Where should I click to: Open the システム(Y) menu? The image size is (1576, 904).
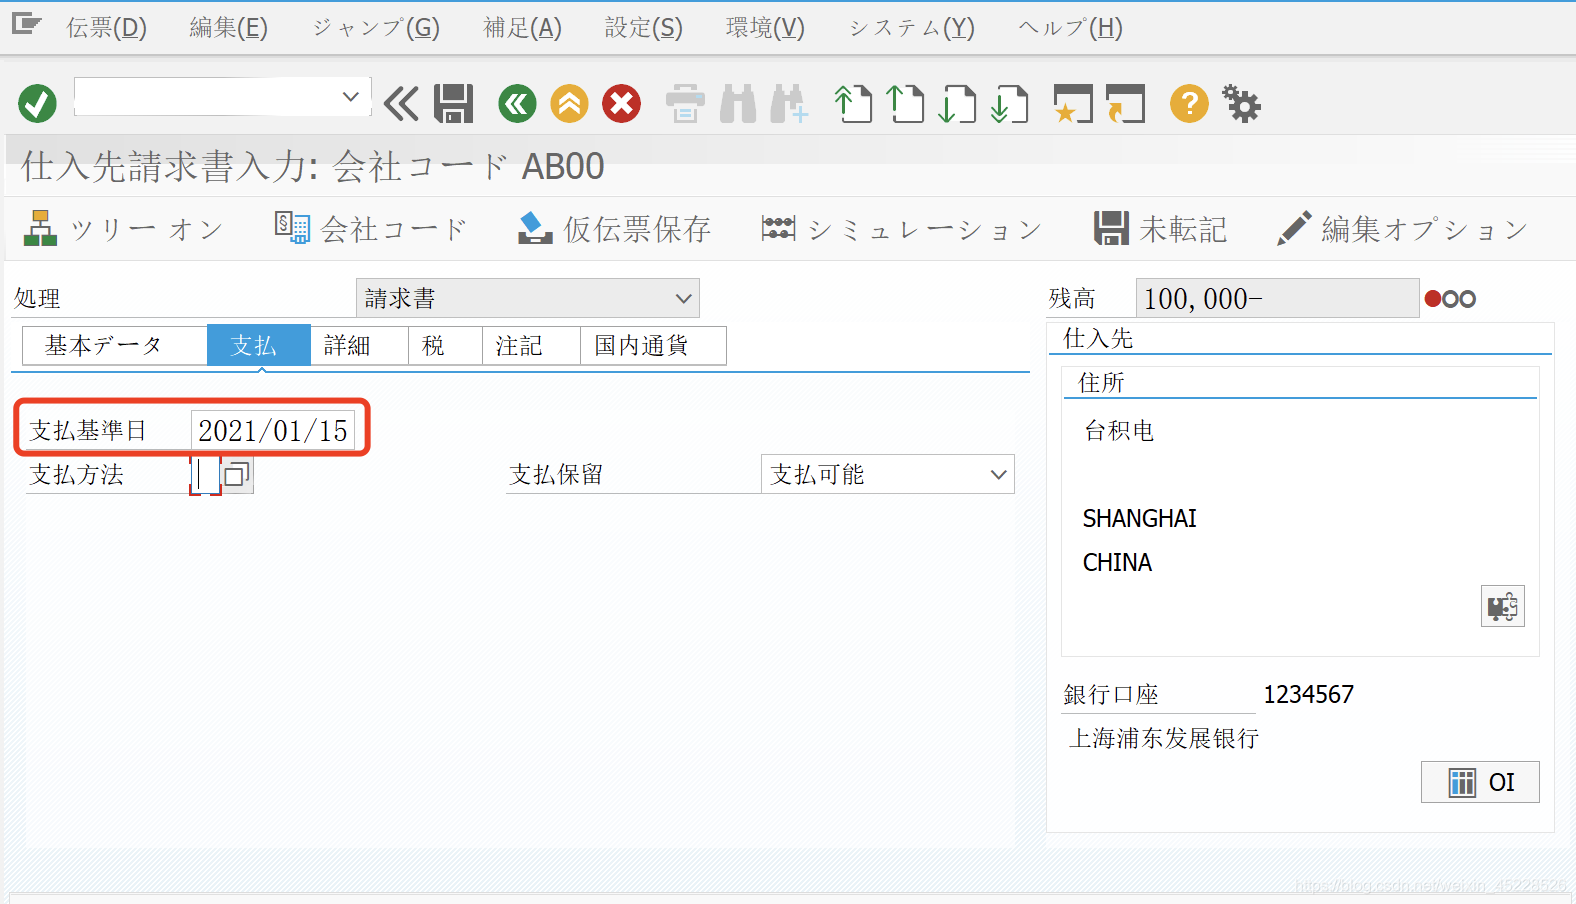coord(911,27)
